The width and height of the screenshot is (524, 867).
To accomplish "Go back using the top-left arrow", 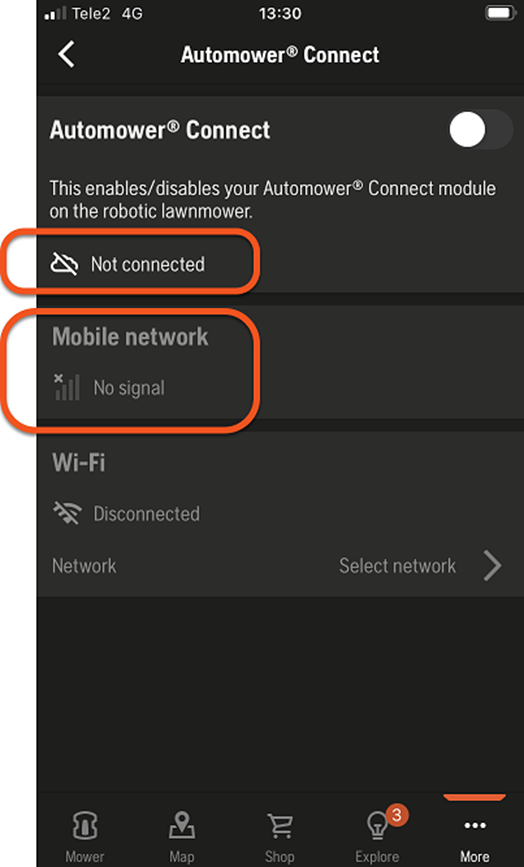I will 66,54.
